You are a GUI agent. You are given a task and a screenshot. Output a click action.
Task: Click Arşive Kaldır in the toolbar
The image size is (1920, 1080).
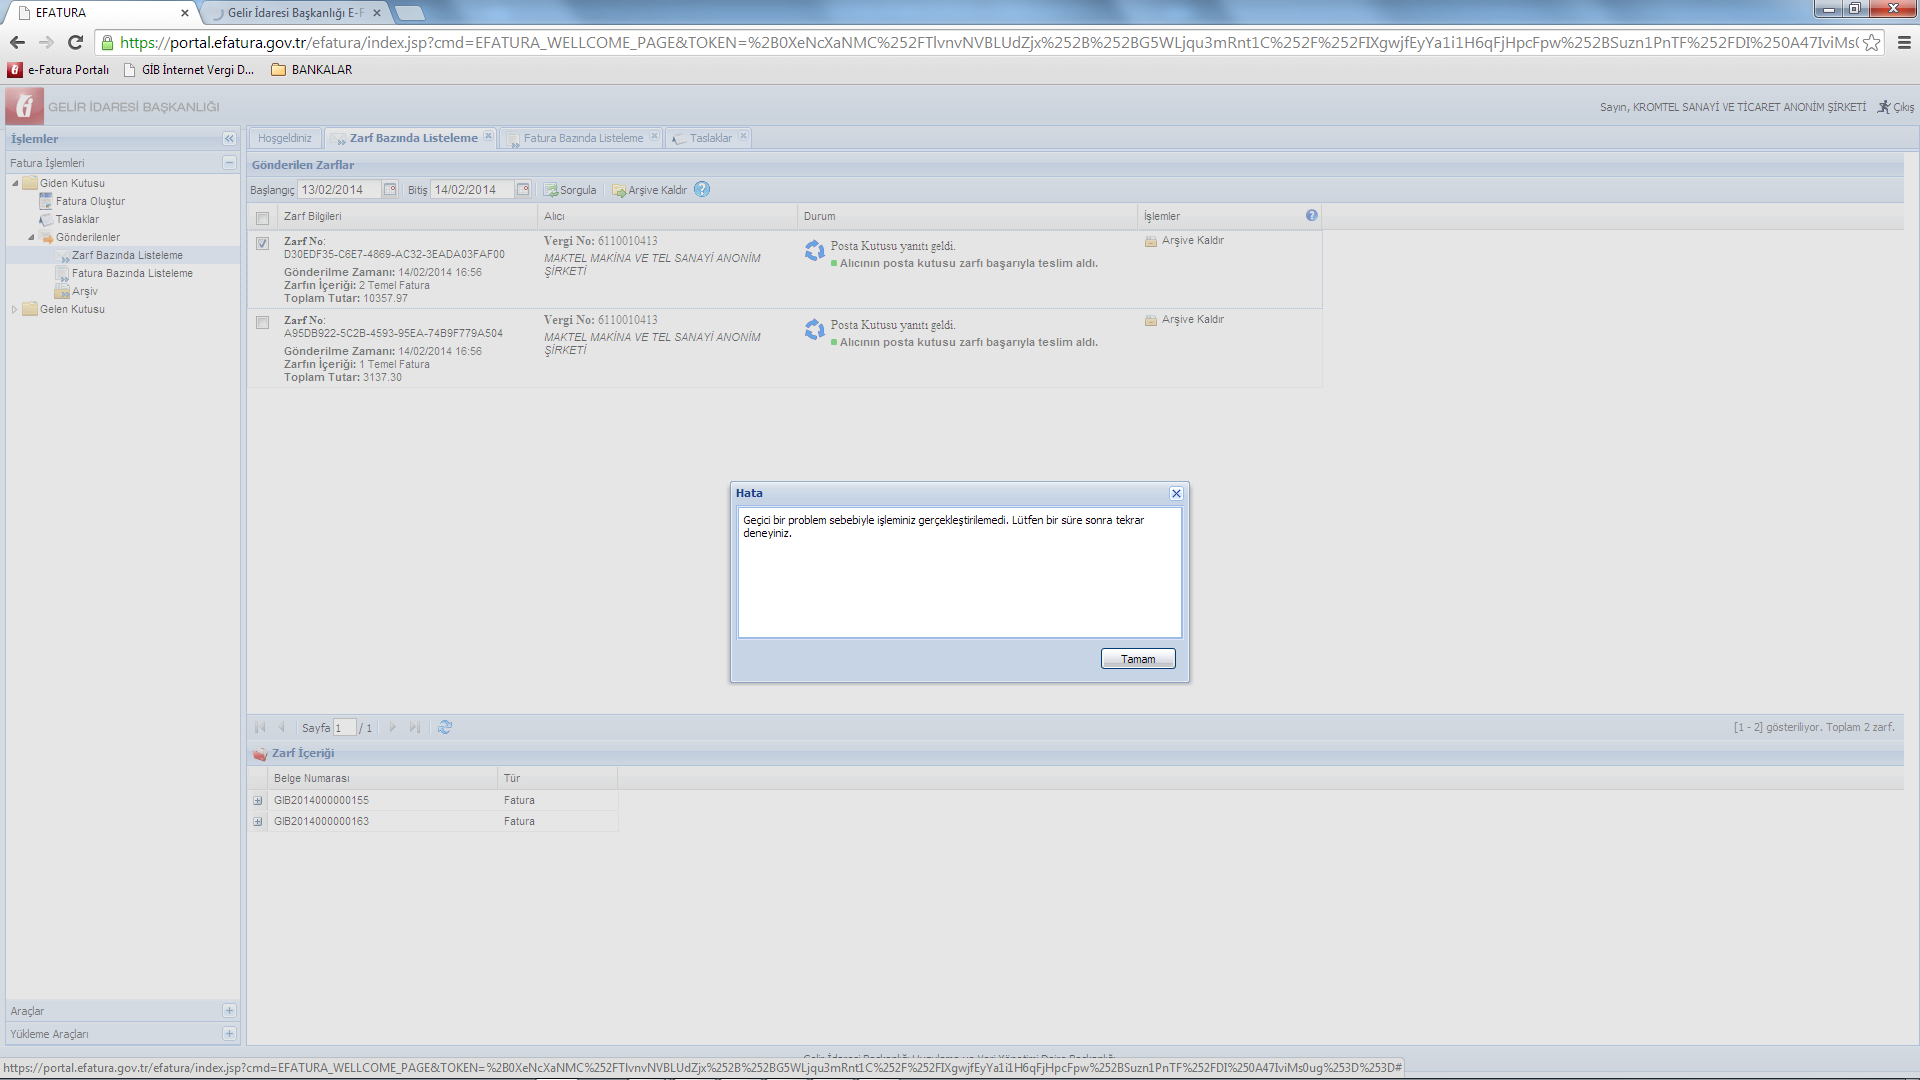tap(650, 190)
